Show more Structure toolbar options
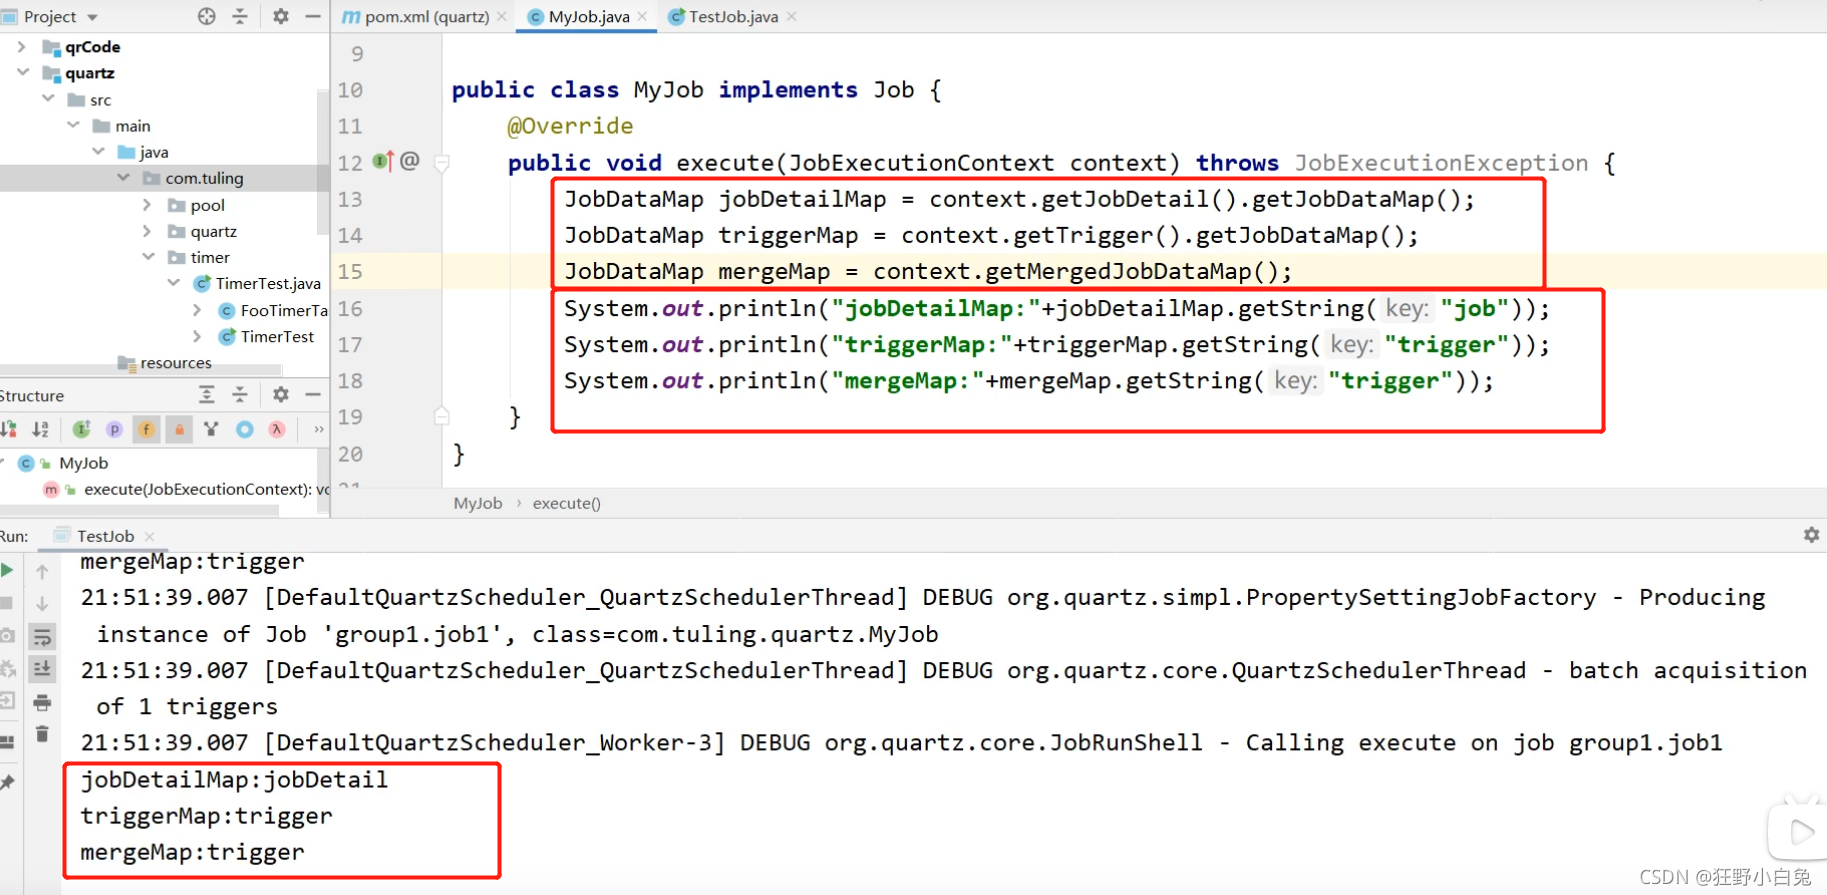This screenshot has height=895, width=1827. coord(318,429)
